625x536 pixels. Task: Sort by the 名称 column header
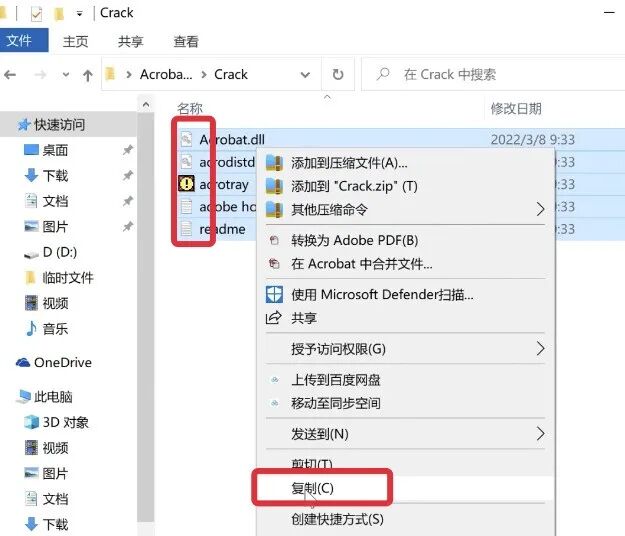[190, 108]
